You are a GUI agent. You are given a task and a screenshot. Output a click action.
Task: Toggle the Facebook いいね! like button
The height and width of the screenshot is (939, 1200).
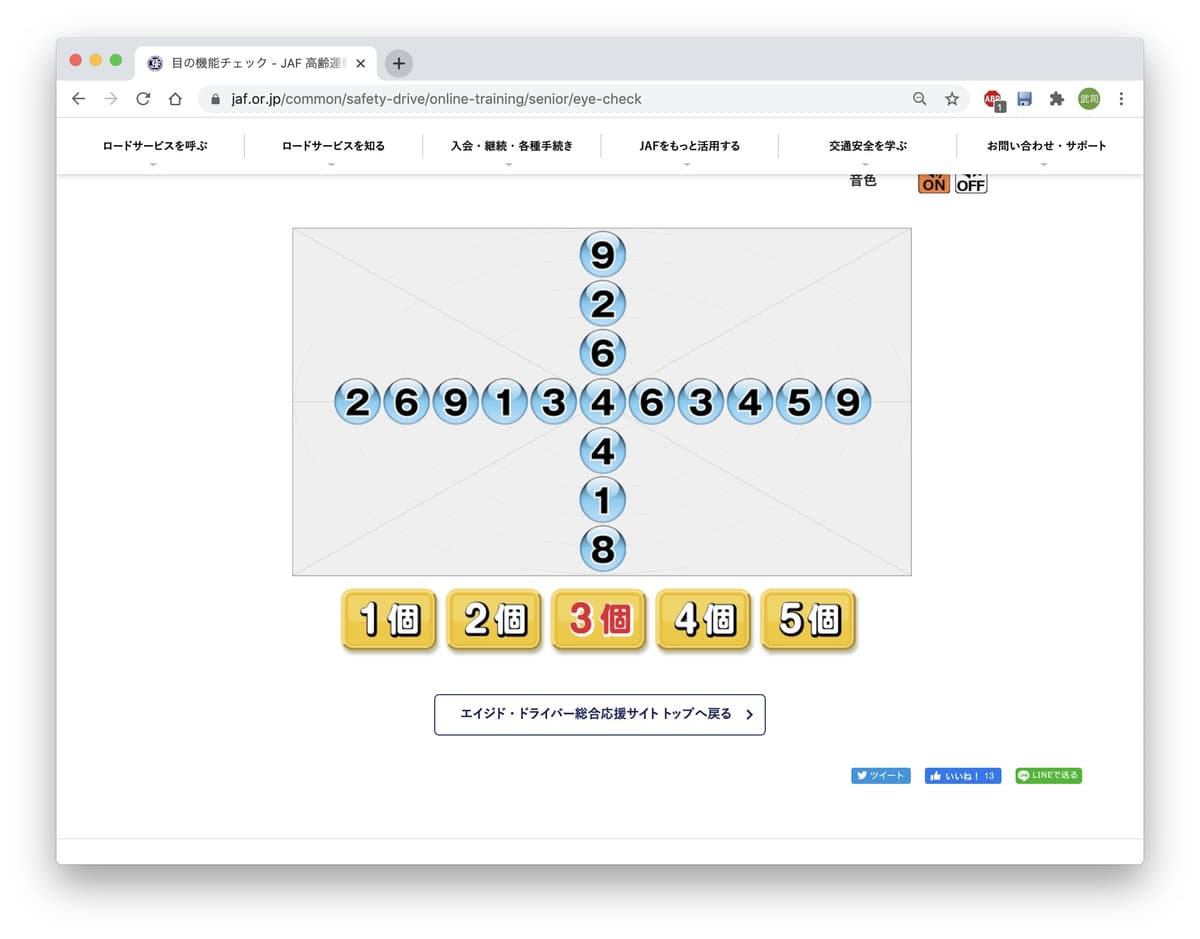tap(962, 775)
